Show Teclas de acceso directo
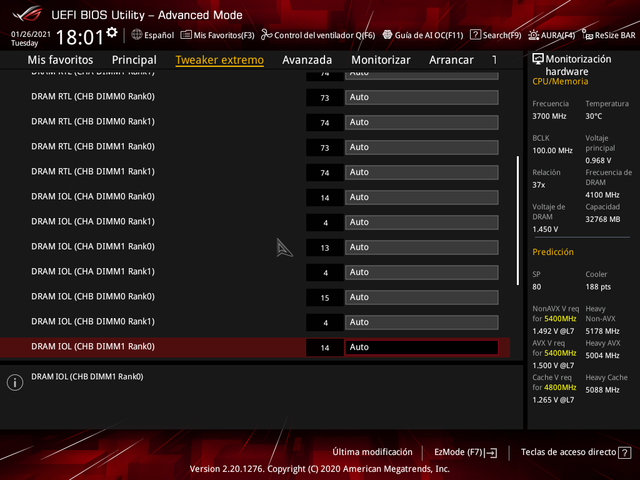640x480 pixels. pyautogui.click(x=576, y=452)
